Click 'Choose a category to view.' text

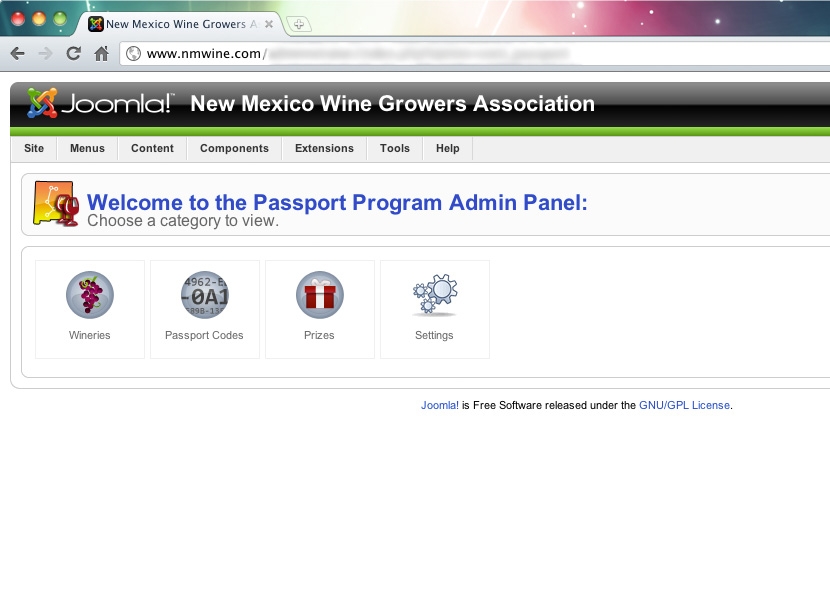183,220
